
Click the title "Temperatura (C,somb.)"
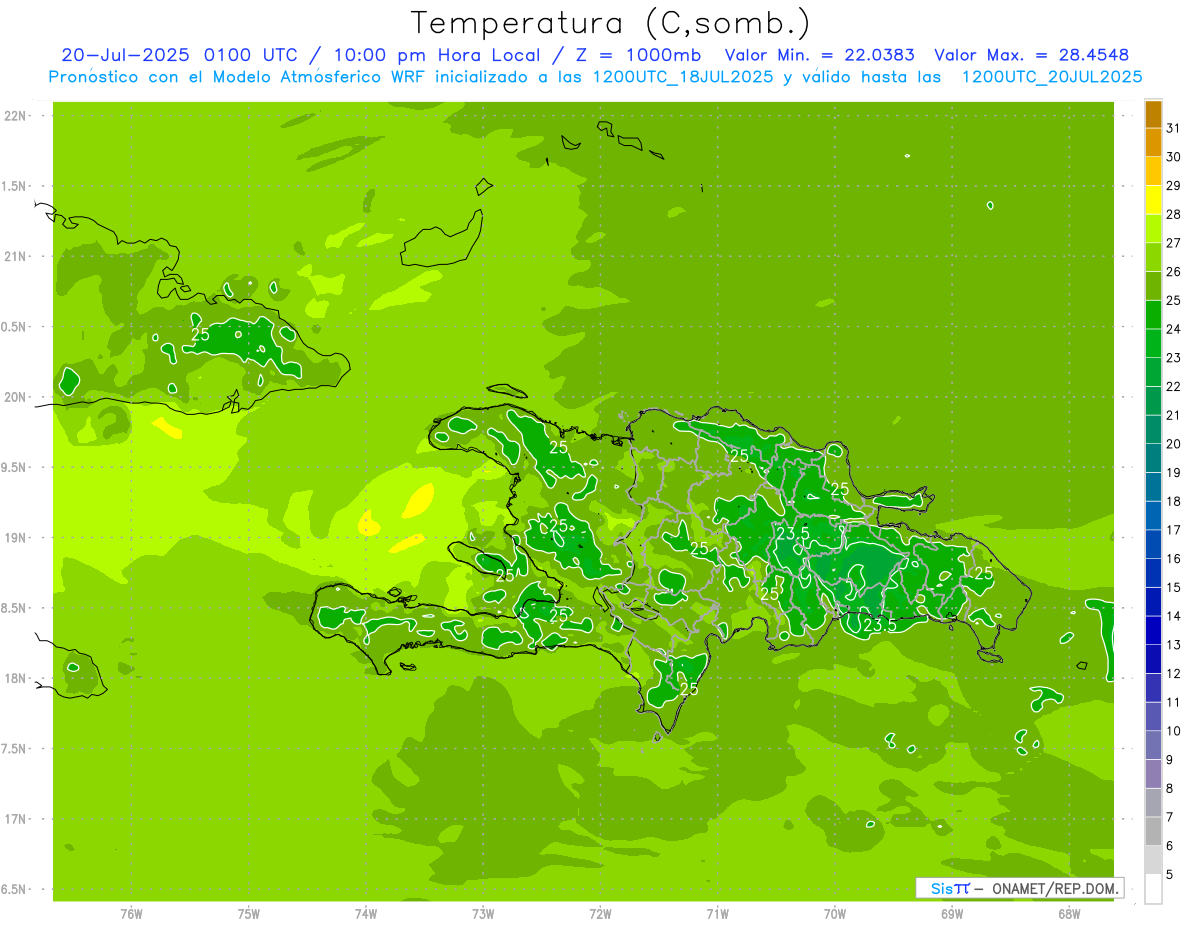tap(610, 24)
